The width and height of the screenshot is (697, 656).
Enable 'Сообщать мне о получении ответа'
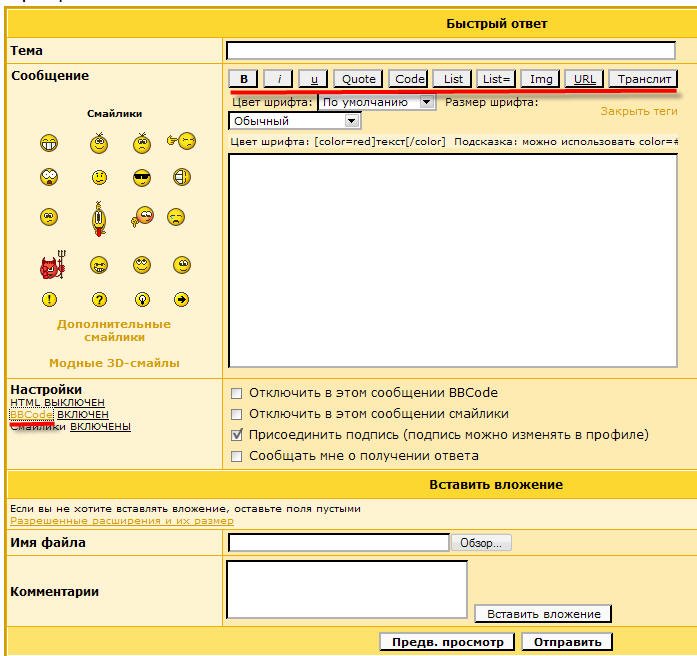coord(236,456)
